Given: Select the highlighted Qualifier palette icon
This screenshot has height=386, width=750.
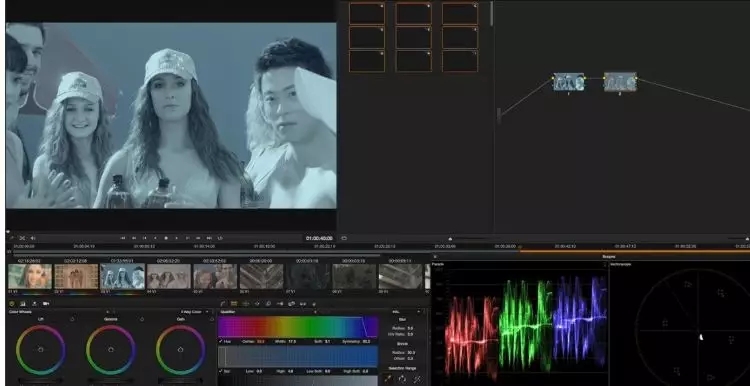Looking at the screenshot, I should pos(234,304).
